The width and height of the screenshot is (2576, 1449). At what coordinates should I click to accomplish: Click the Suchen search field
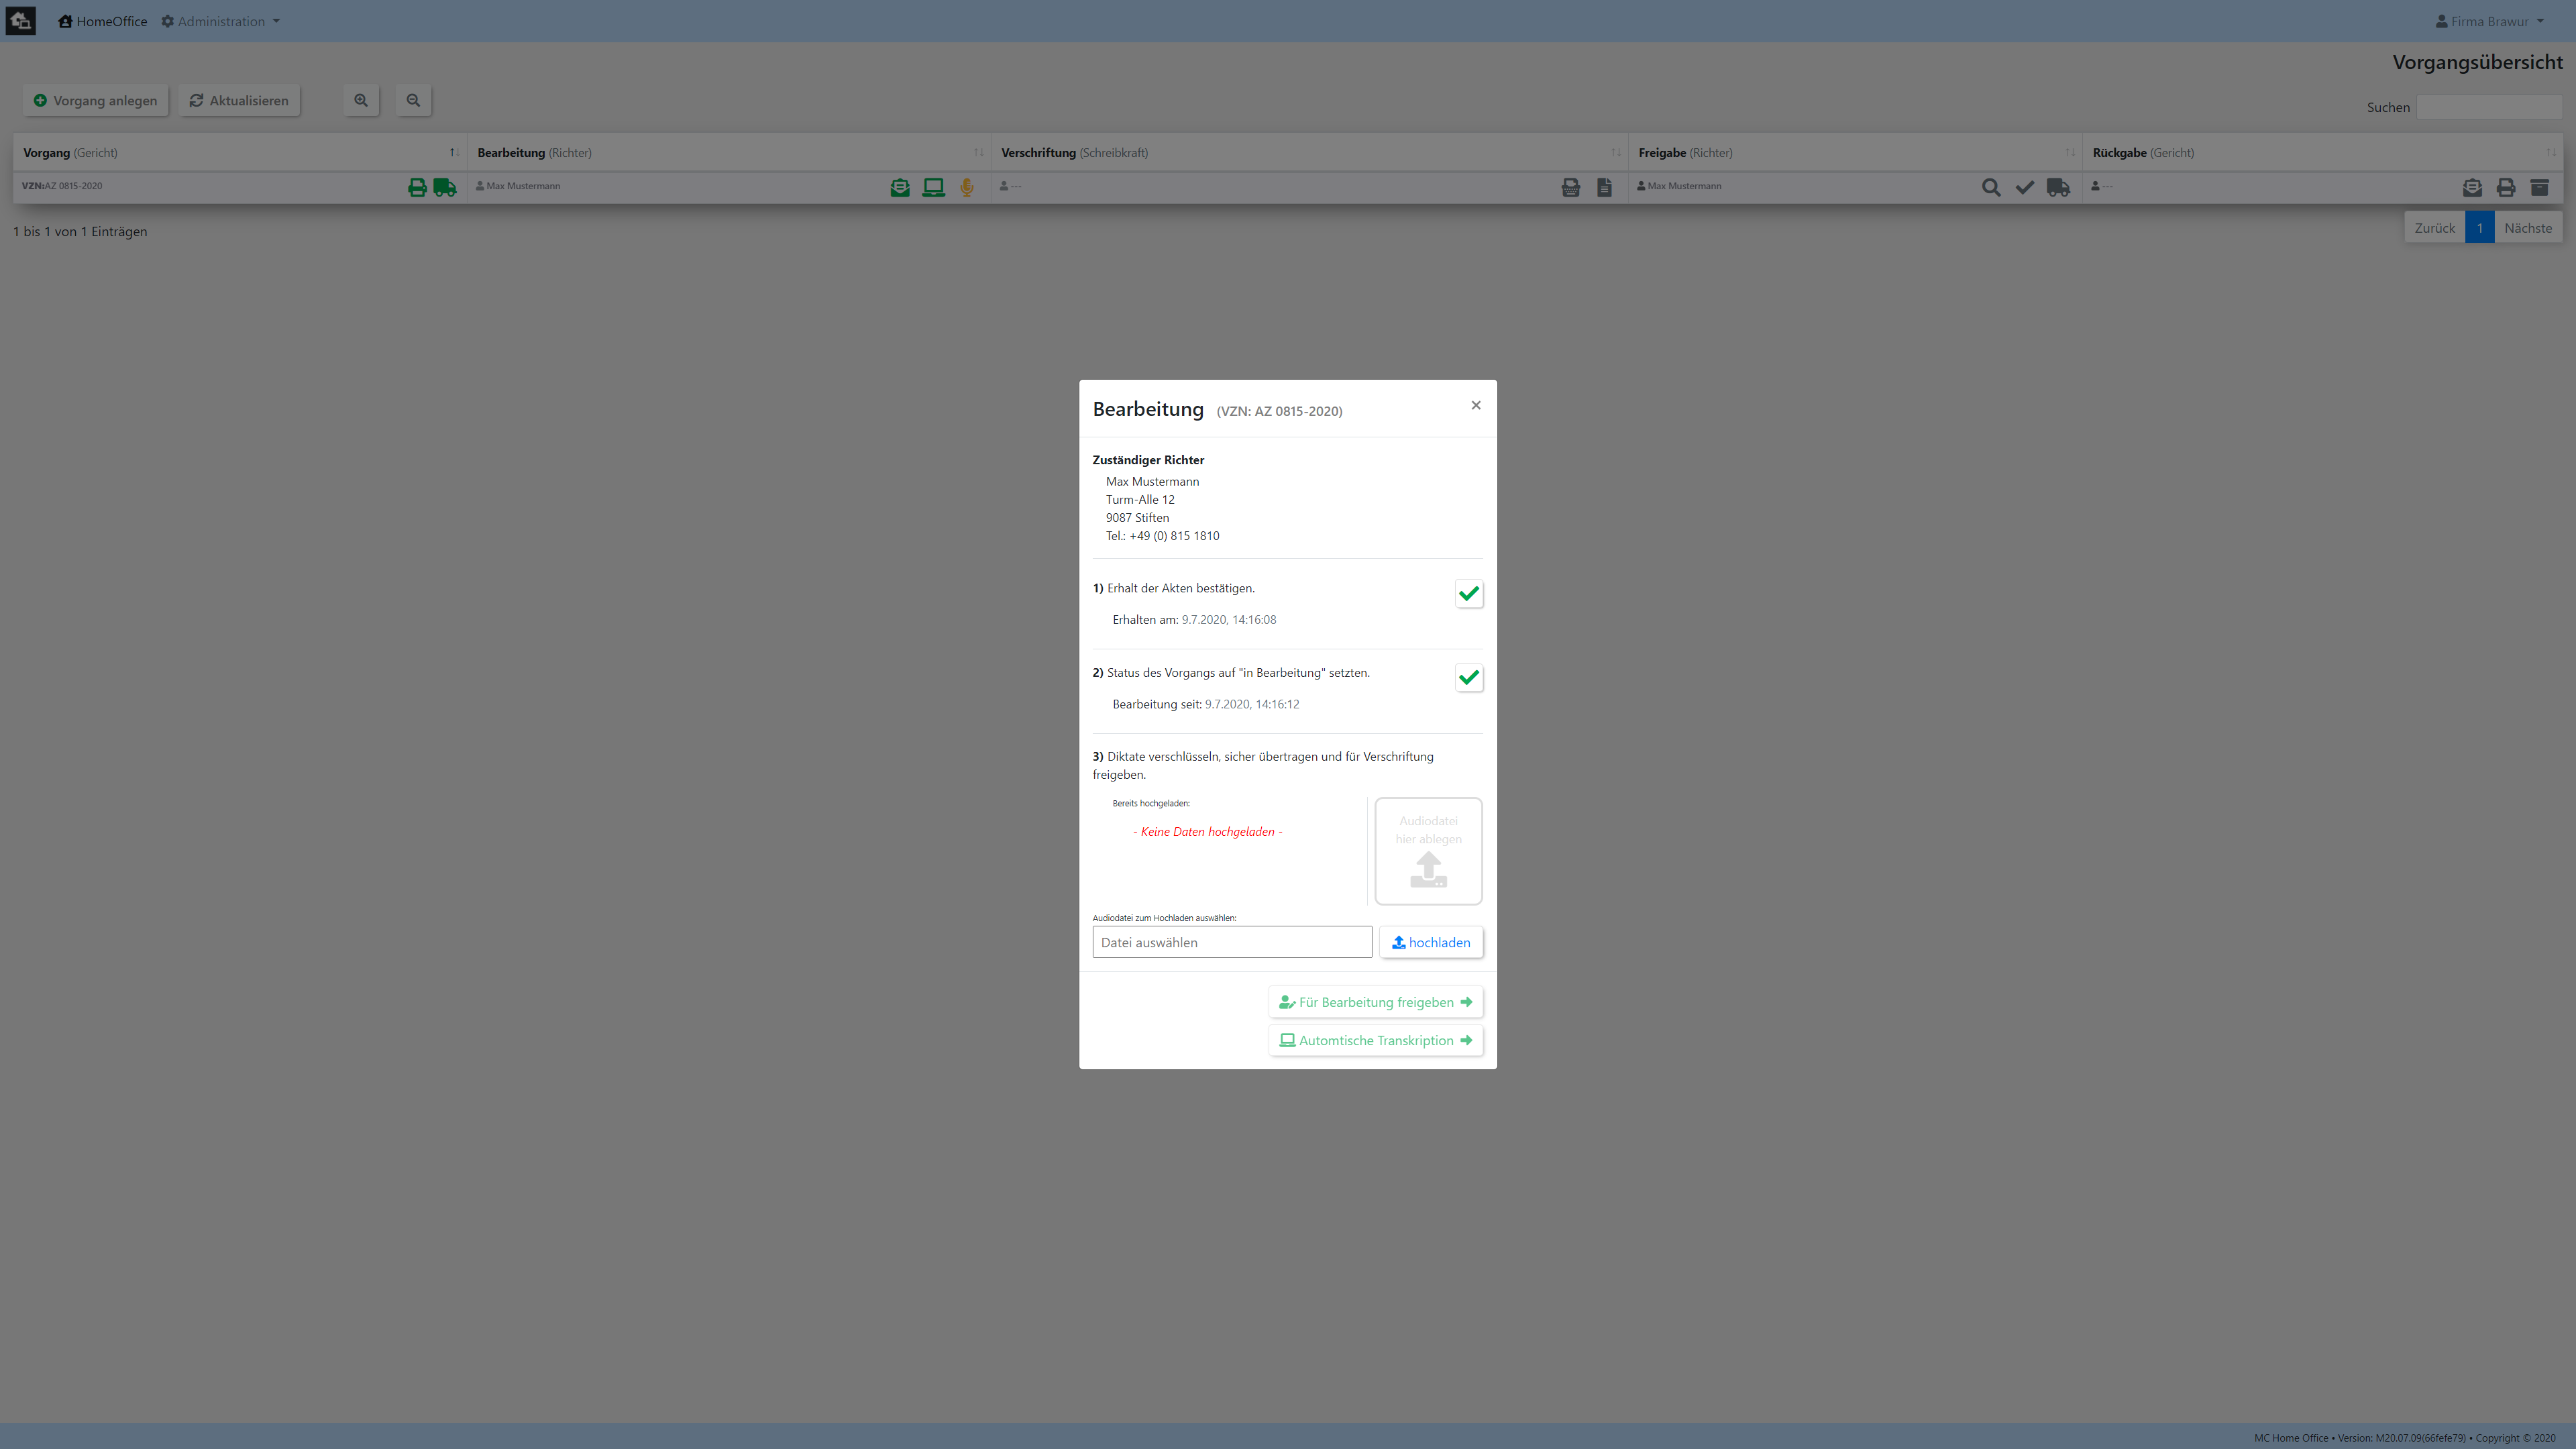click(x=2489, y=107)
